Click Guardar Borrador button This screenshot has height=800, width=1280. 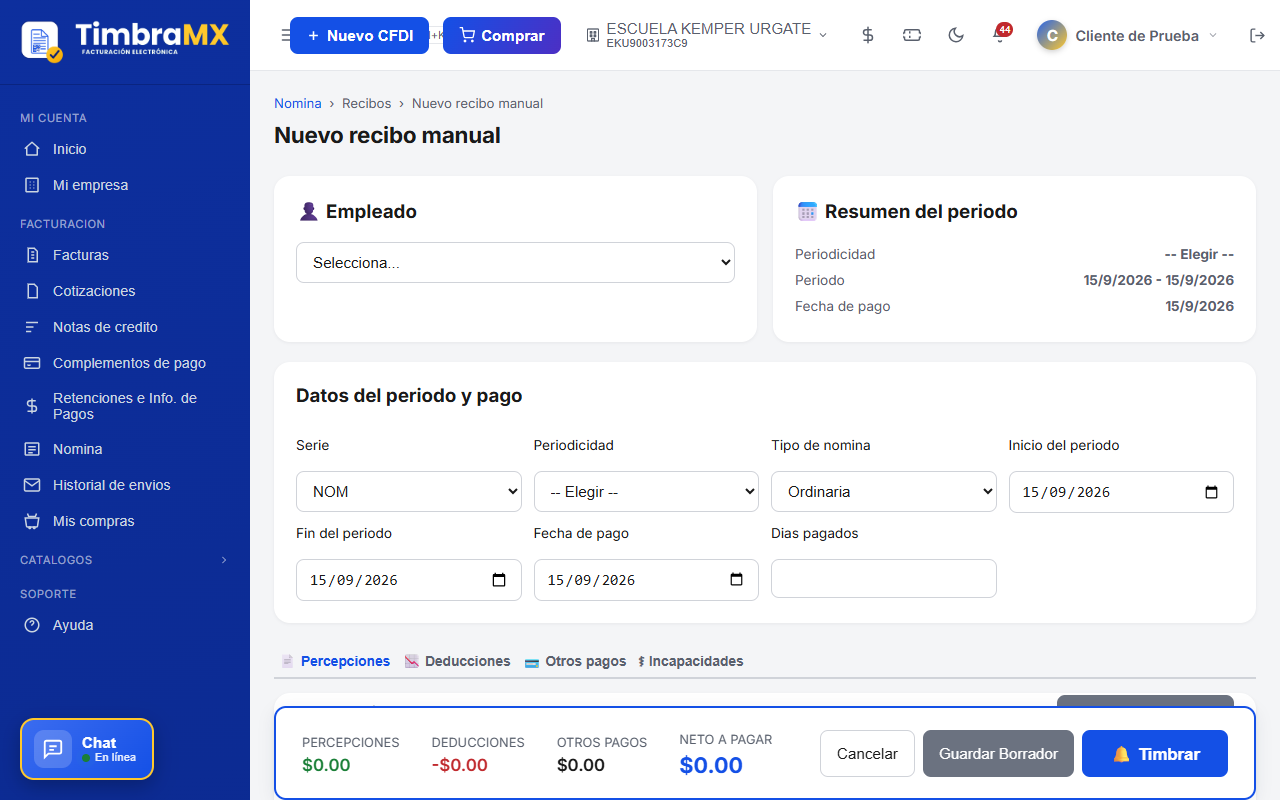click(x=998, y=754)
